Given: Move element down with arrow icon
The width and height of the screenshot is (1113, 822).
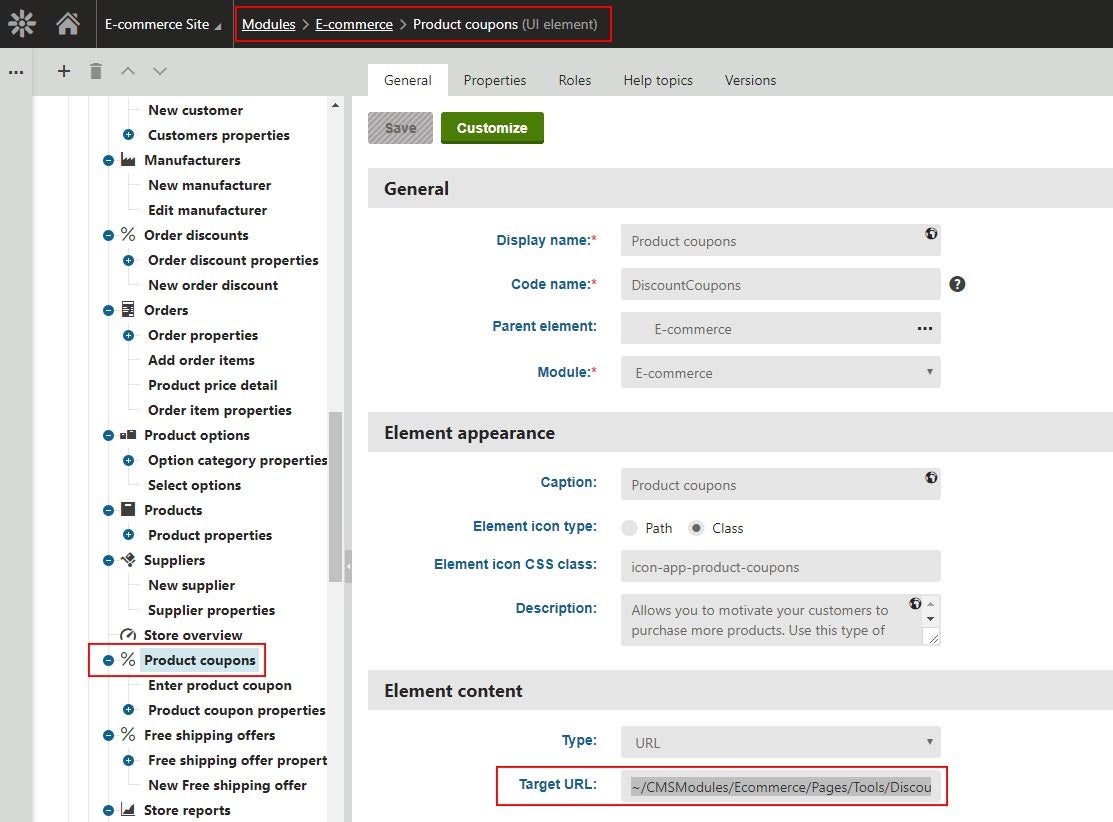Looking at the screenshot, I should (x=159, y=71).
